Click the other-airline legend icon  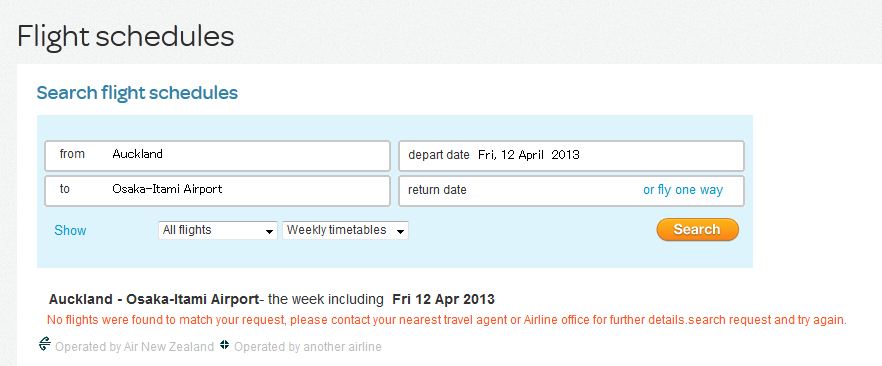click(x=224, y=345)
